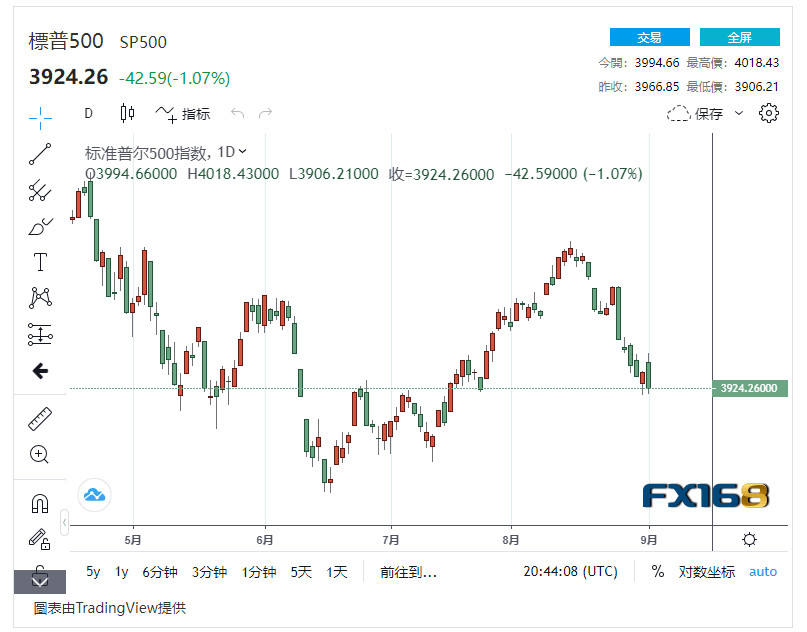Open the 指标 indicators menu
The width and height of the screenshot is (807, 632).
(183, 113)
